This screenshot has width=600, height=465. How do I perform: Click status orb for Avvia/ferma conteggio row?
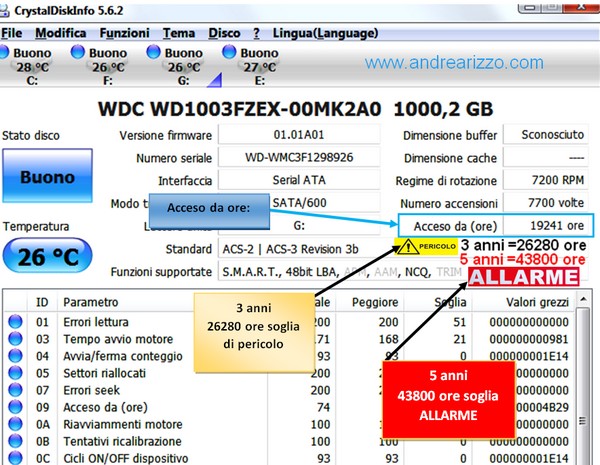[x=15, y=356]
